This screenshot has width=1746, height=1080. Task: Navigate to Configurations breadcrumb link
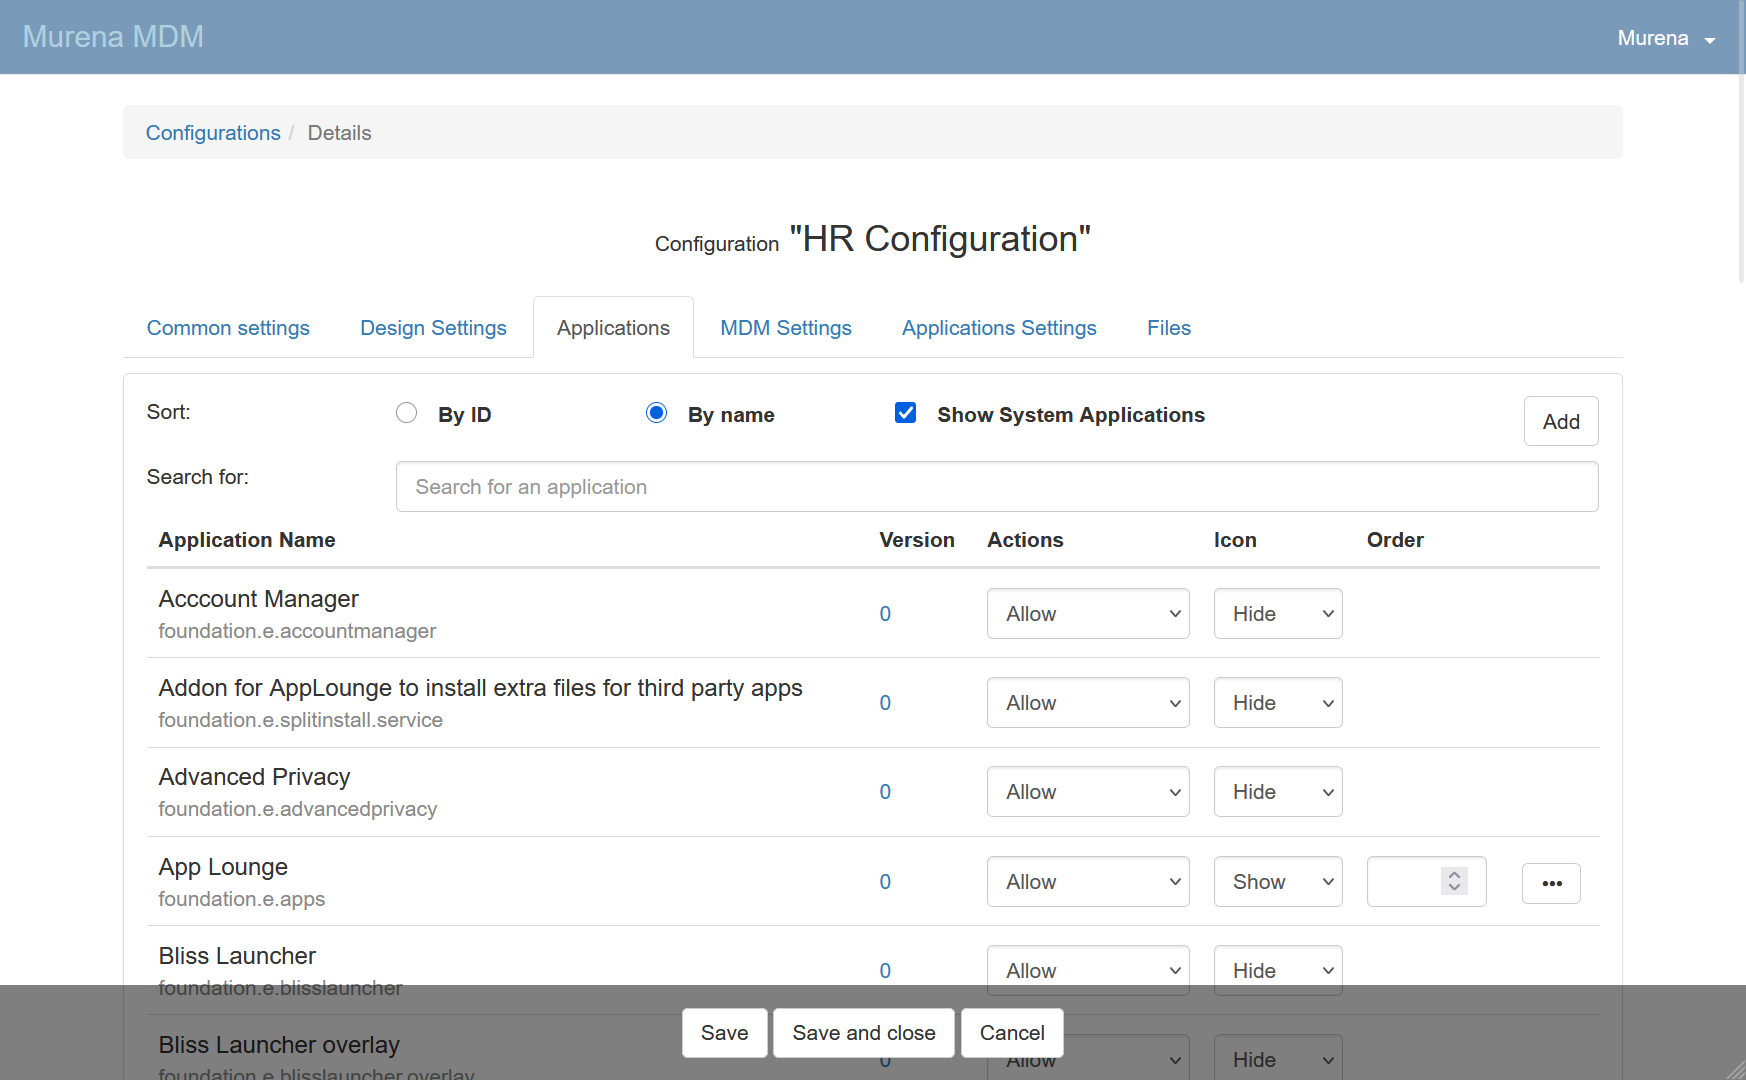[213, 133]
